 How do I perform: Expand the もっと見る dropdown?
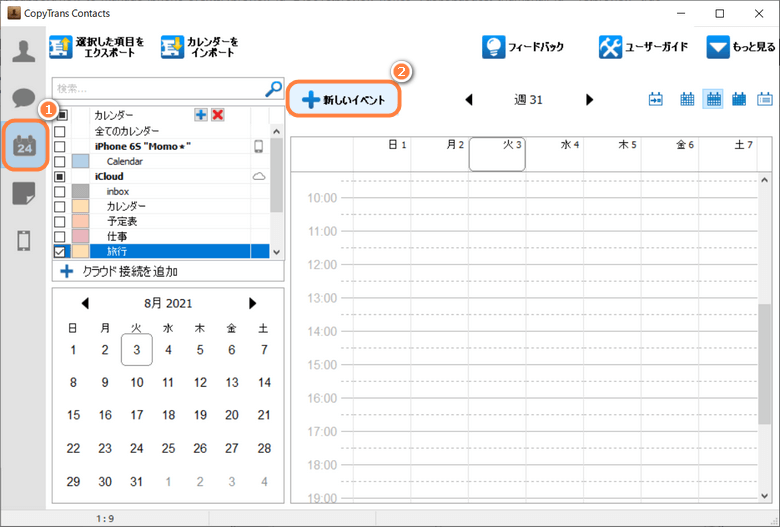740,47
